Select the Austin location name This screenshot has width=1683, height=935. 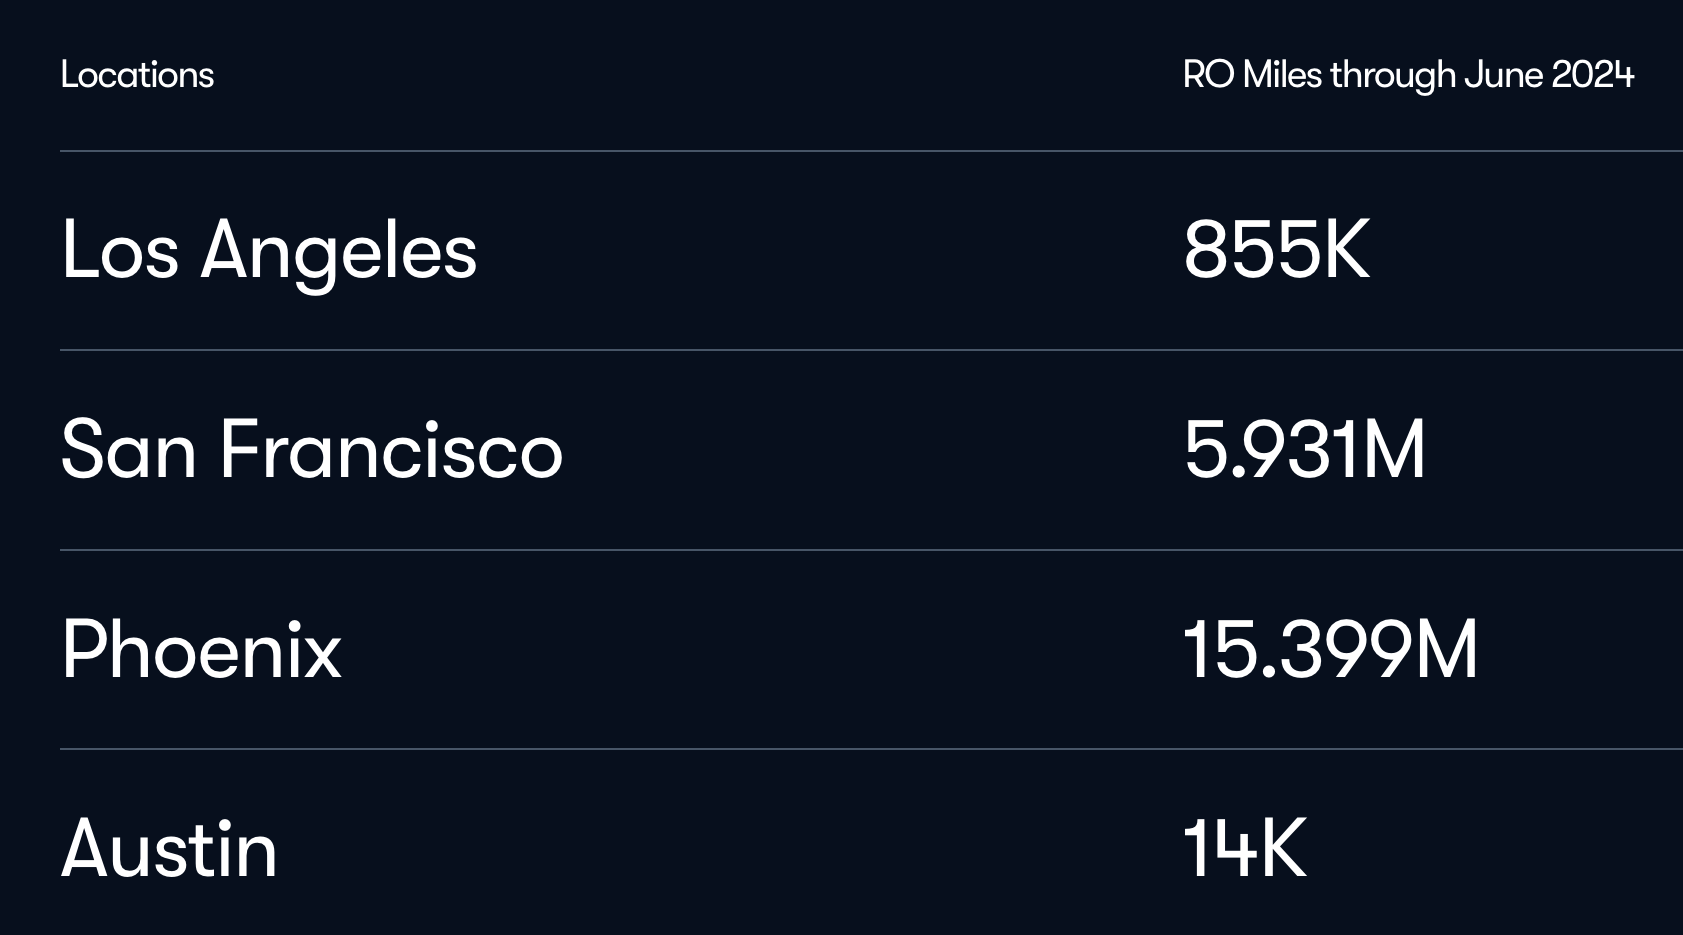(169, 849)
